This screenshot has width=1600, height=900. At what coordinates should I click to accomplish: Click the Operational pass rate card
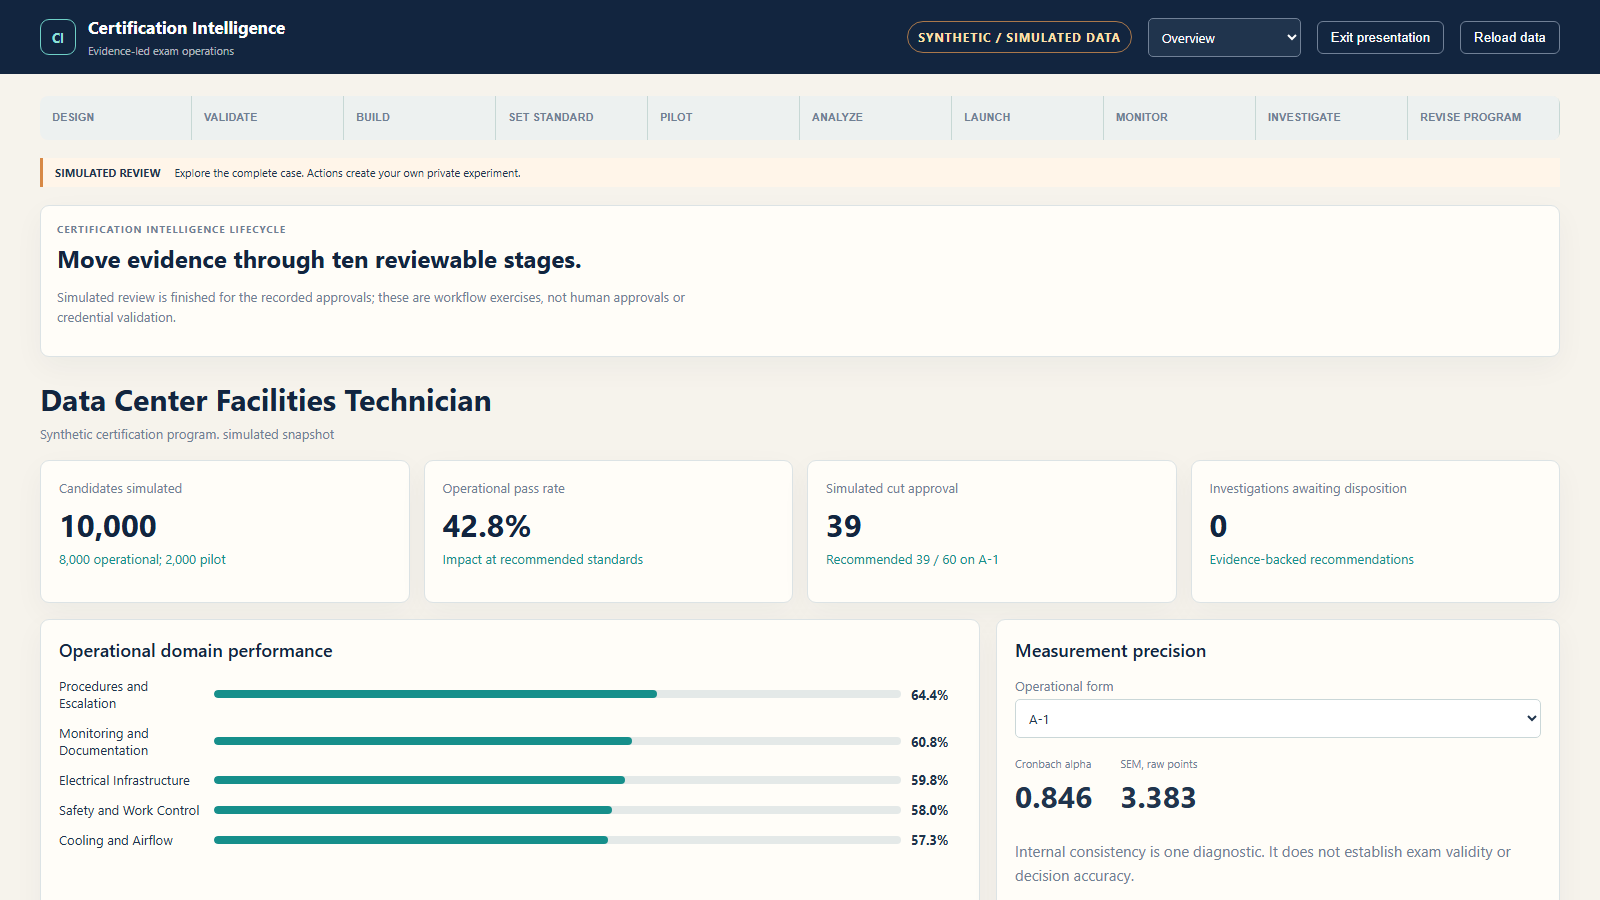[x=608, y=531]
